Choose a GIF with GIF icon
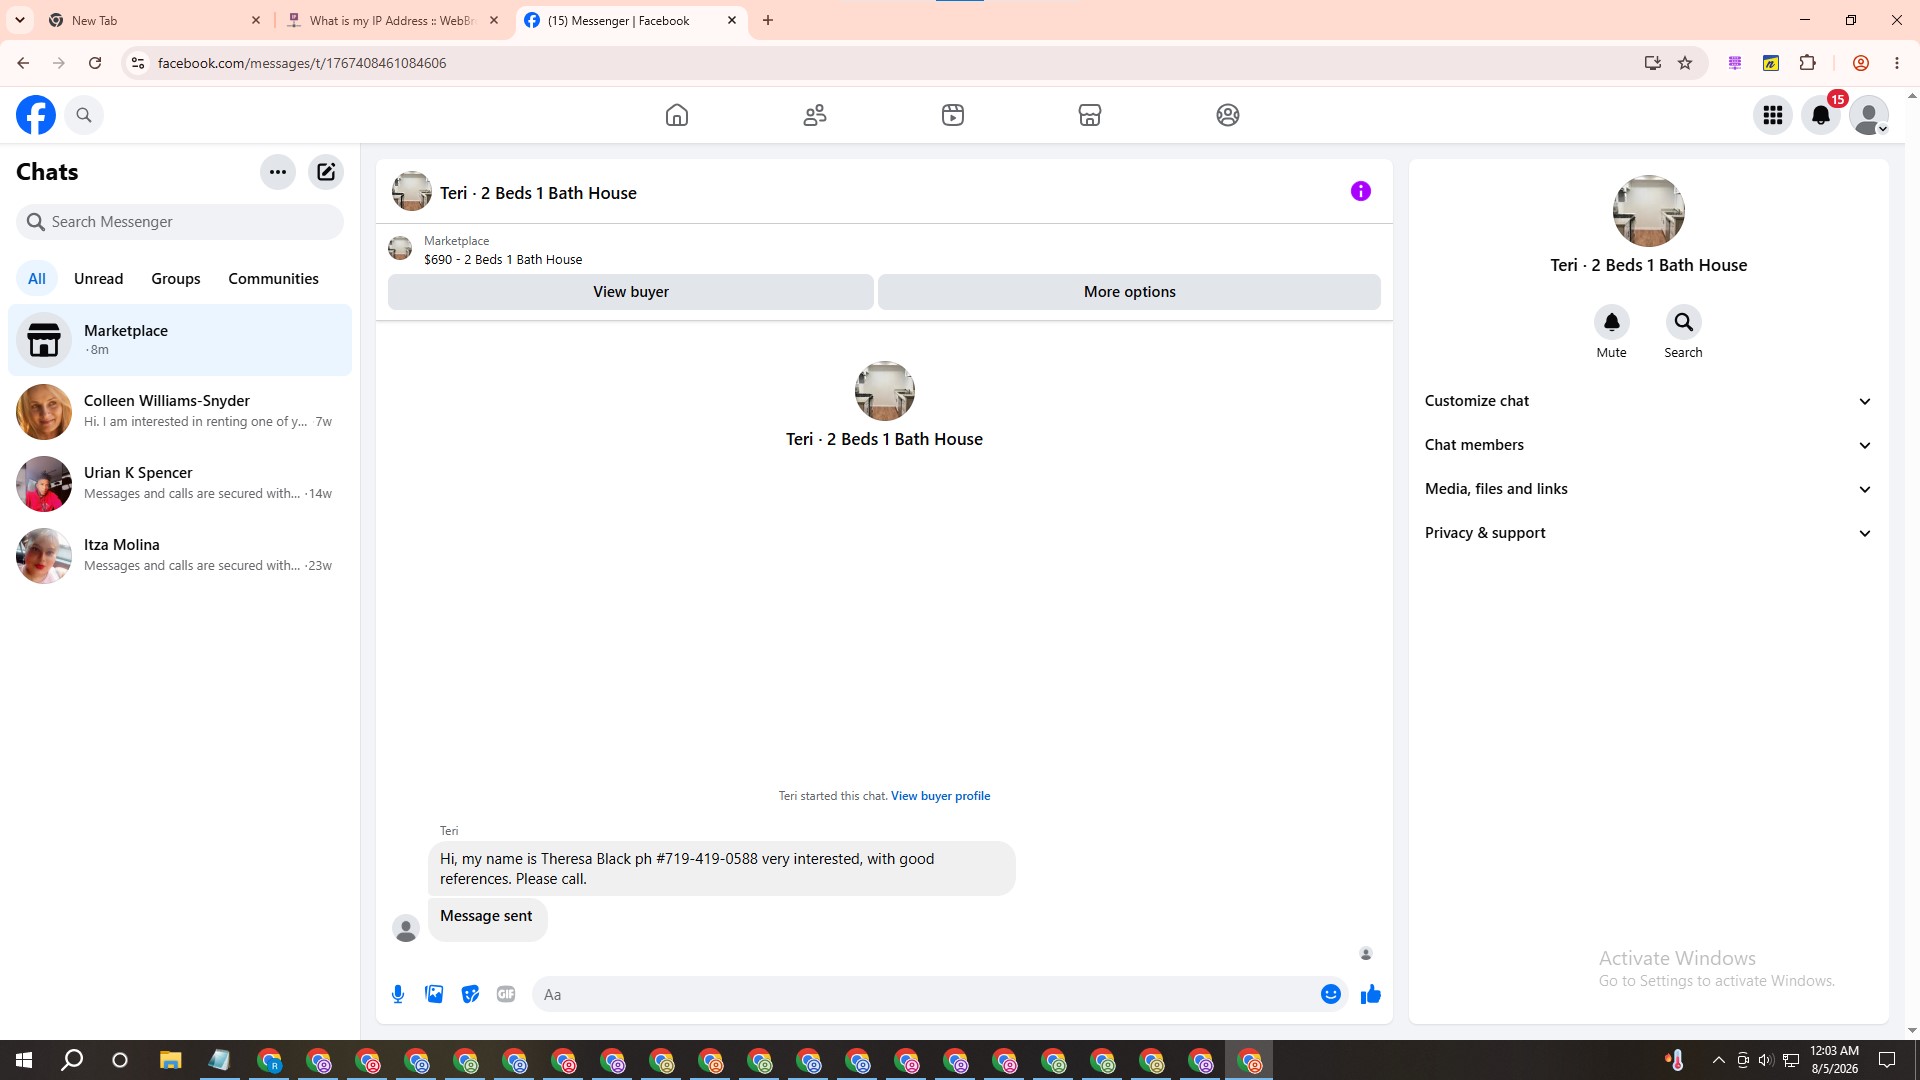This screenshot has height=1080, width=1920. 506,994
